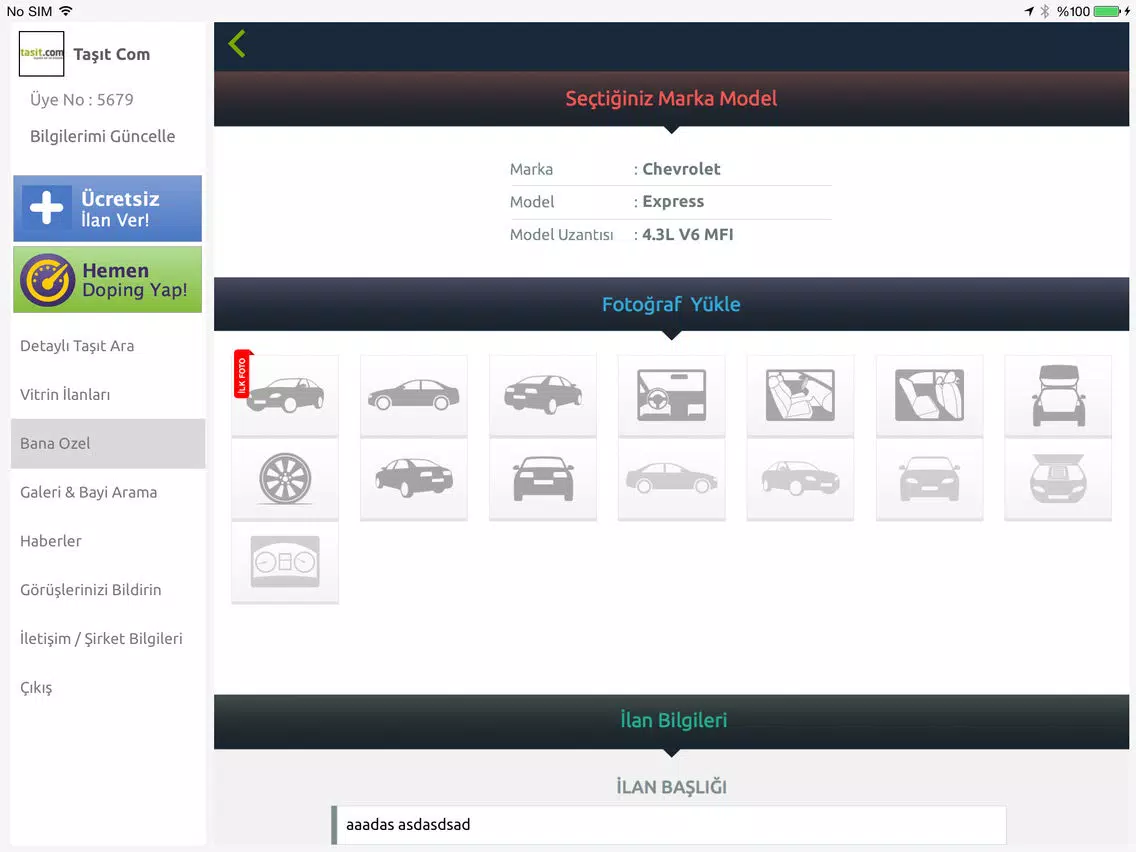Open Ücretsiz İlan Ver button
Viewport: 1136px width, 852px height.
(107, 208)
